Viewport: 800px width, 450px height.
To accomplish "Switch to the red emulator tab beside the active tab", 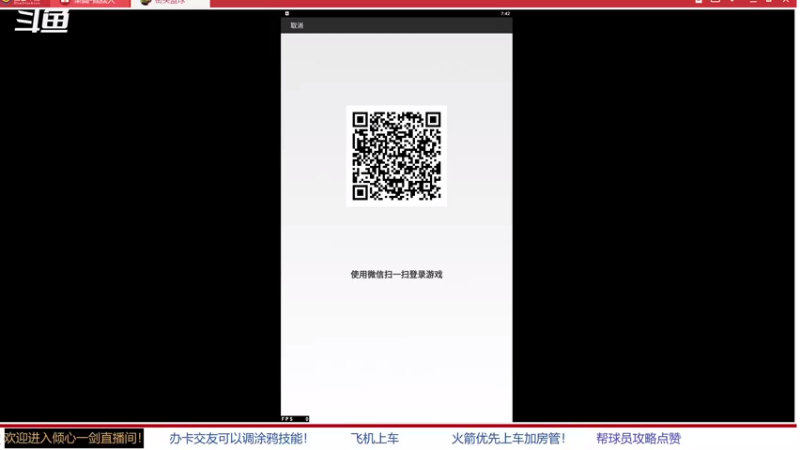I will [x=90, y=3].
